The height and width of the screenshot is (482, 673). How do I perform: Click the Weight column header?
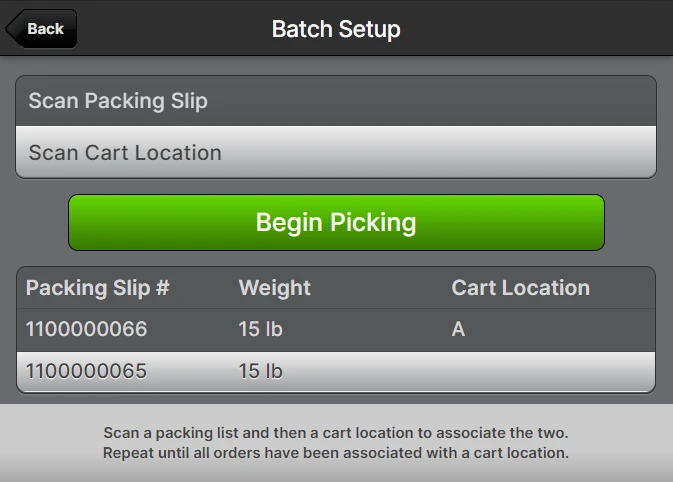275,288
